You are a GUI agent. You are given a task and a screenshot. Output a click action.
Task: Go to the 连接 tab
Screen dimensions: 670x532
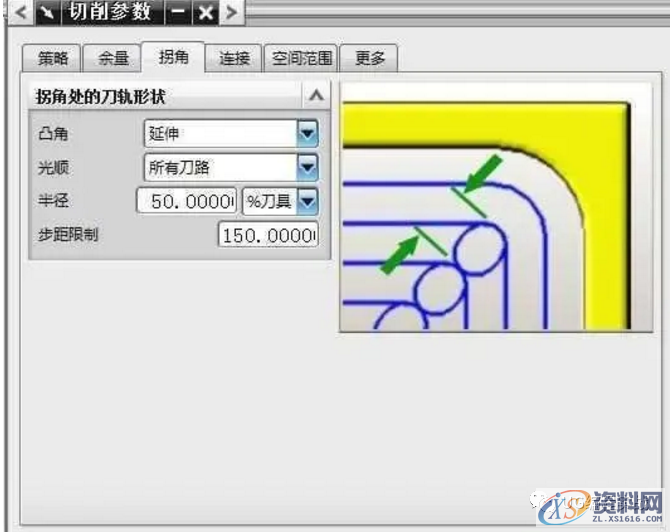tap(233, 58)
